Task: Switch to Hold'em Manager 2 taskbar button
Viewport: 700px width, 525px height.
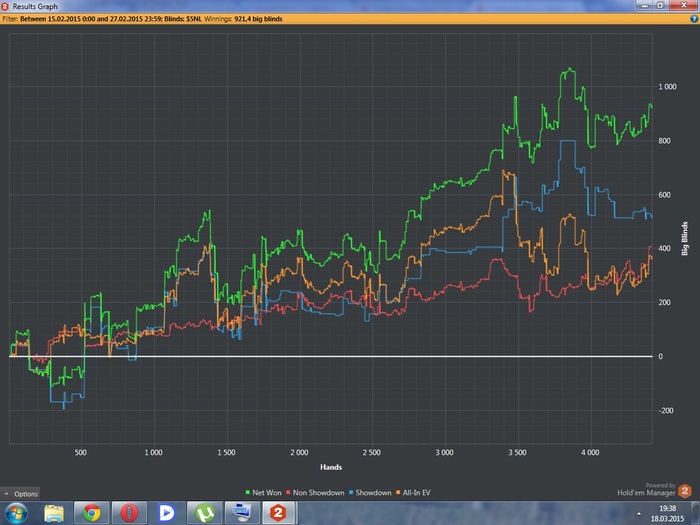Action: tap(279, 513)
